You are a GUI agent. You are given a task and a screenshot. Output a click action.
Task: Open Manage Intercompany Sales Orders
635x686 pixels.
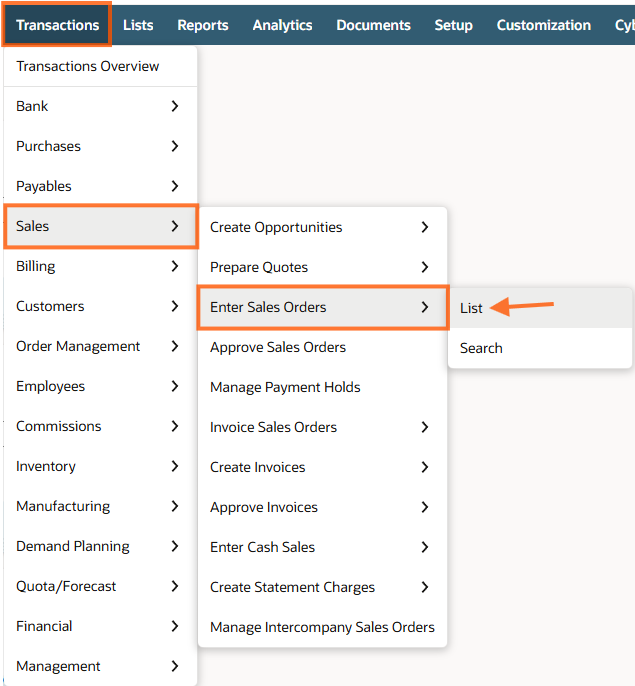[322, 627]
